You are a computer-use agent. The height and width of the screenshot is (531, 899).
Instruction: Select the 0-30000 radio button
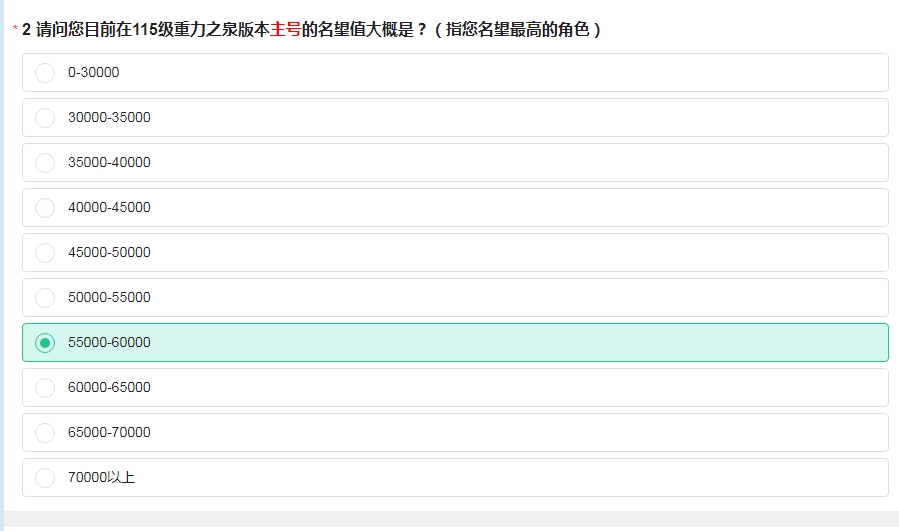[45, 73]
